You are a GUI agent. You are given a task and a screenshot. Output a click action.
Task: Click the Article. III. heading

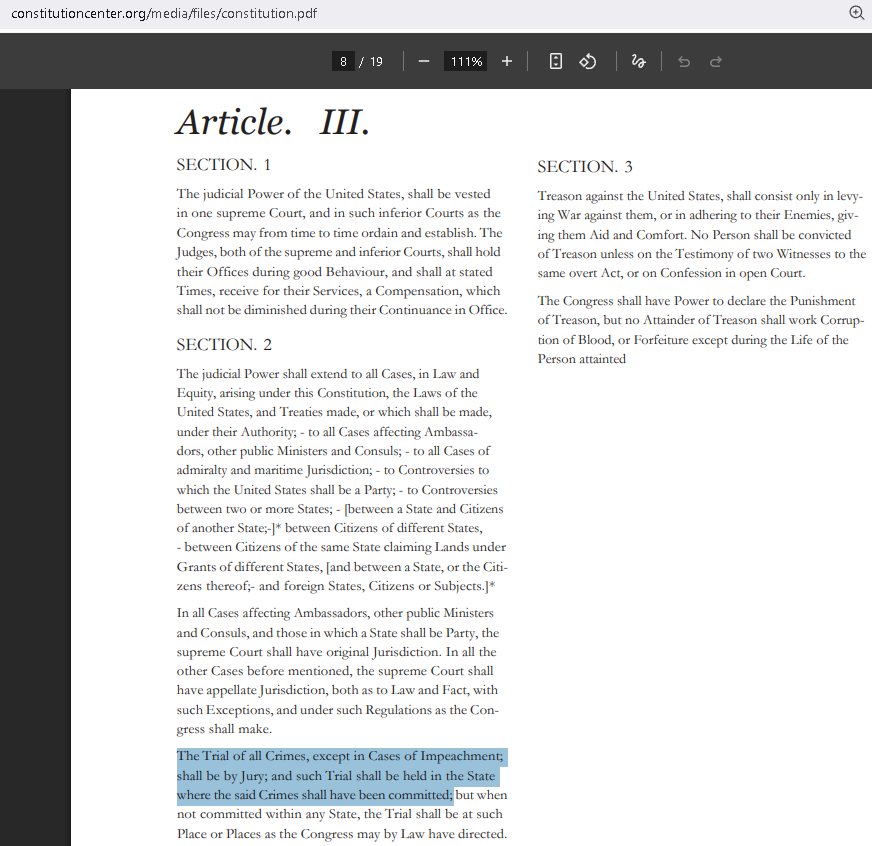pos(273,122)
